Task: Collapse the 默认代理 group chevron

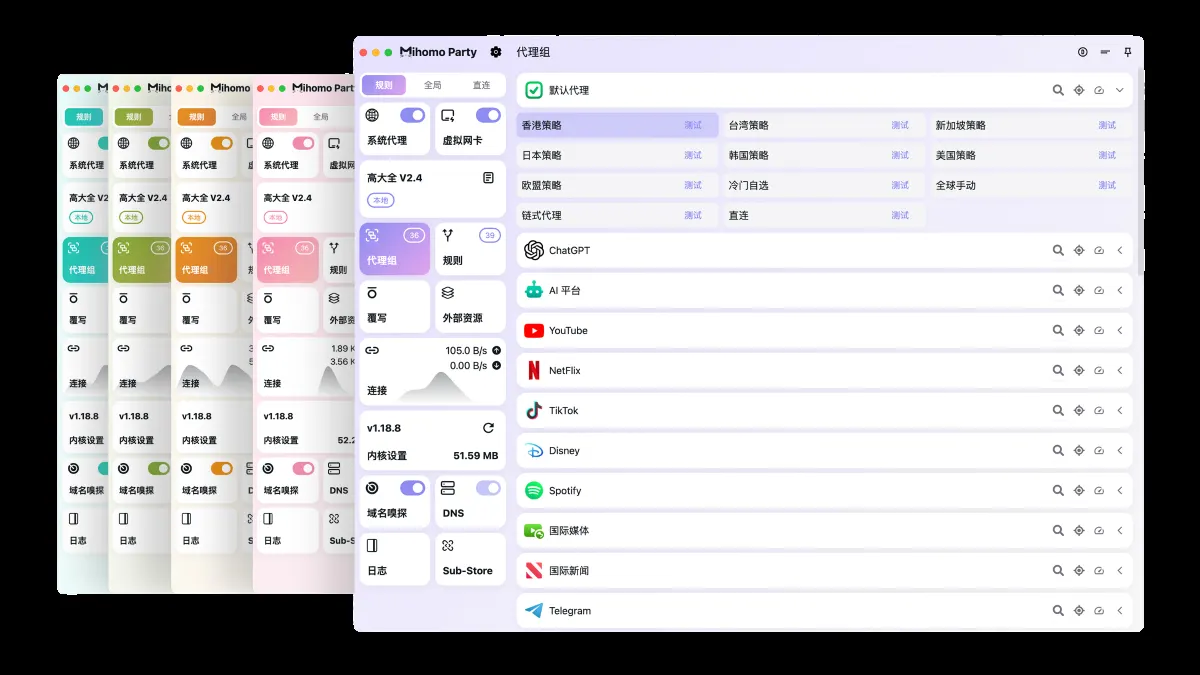Action: (1120, 90)
